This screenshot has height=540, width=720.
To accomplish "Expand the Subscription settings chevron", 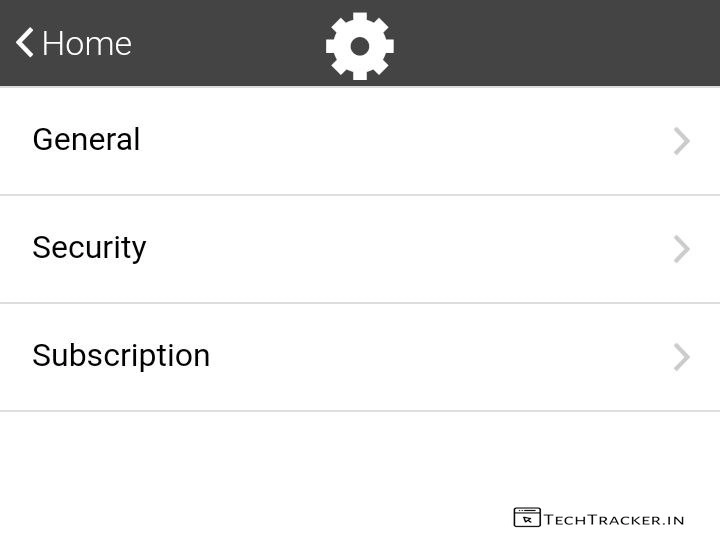I will (x=682, y=357).
